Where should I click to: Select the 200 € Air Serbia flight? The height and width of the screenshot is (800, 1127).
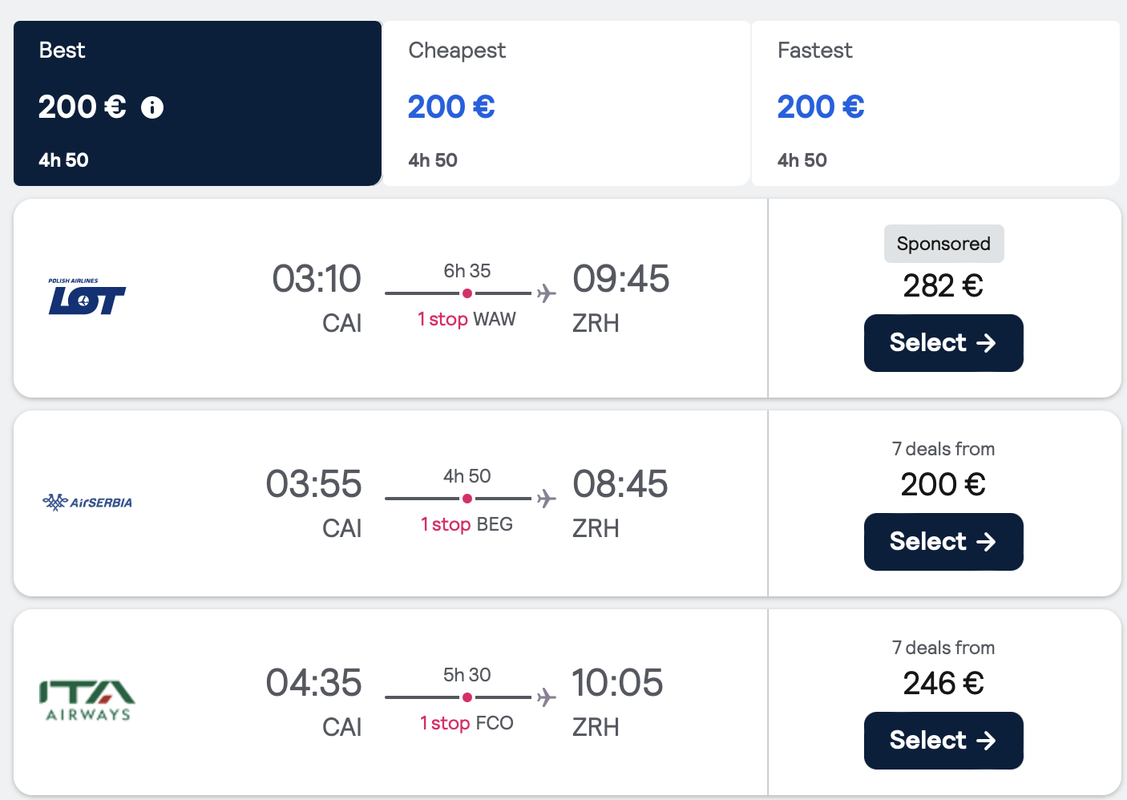coord(943,542)
